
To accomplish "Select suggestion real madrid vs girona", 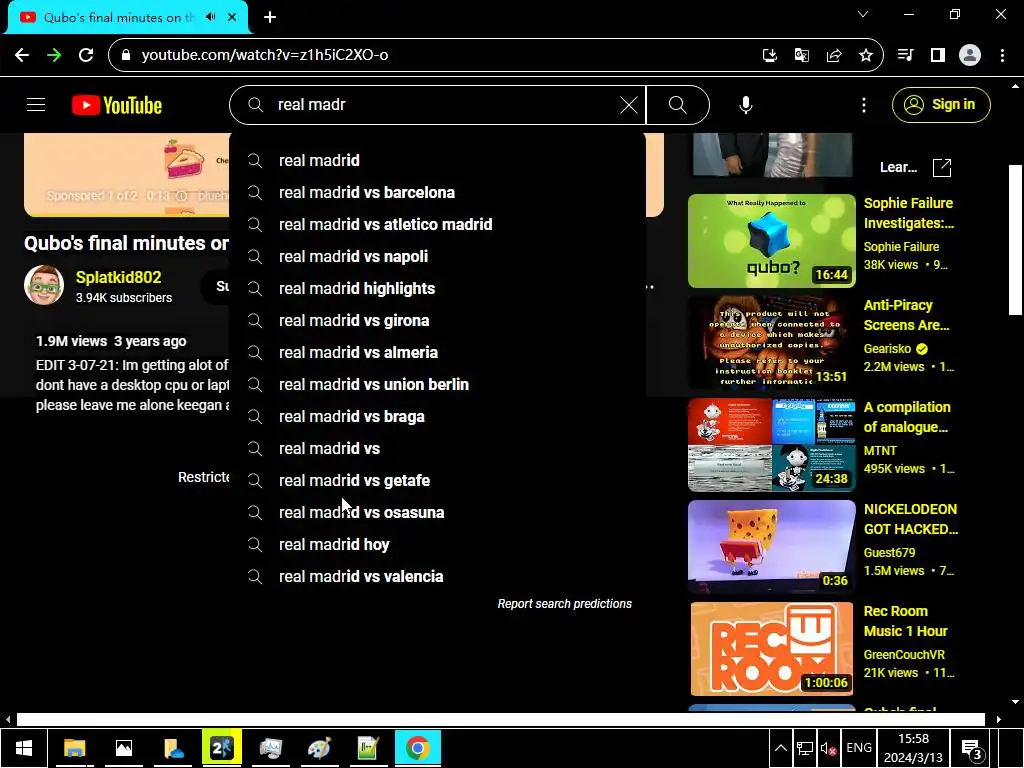I will pyautogui.click(x=437, y=320).
